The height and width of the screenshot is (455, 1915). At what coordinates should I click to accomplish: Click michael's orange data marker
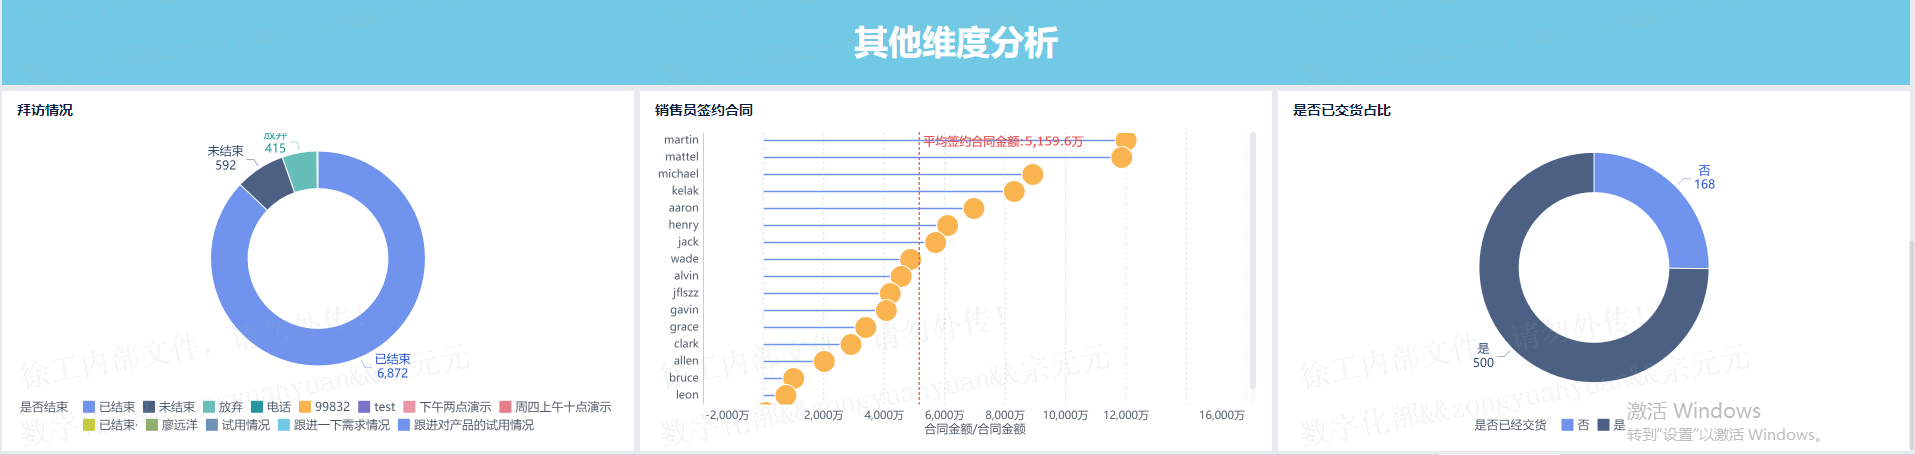(x=1032, y=175)
